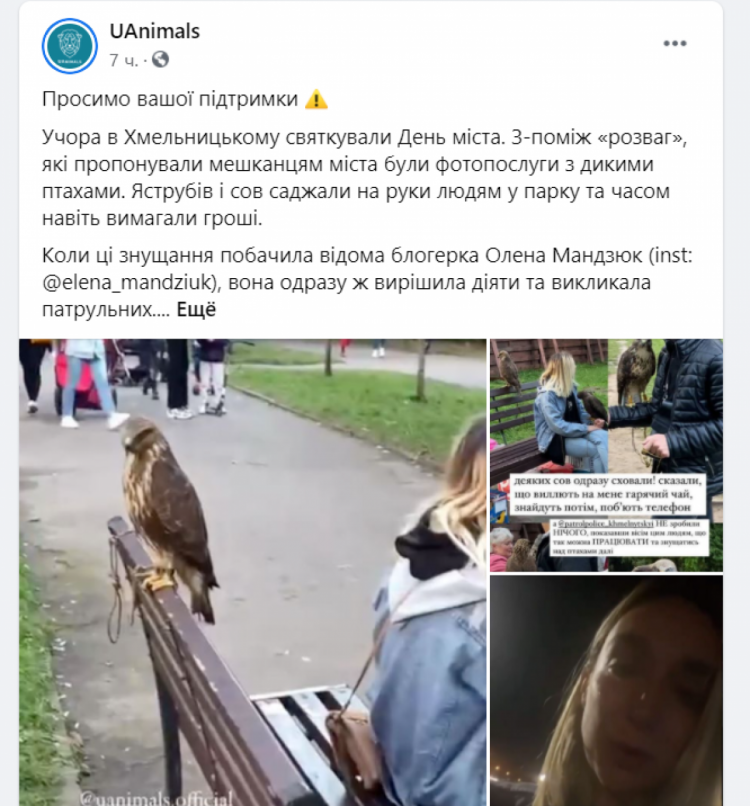
Task: Click the "деяких сов одразу сховали" caption
Action: 608,494
